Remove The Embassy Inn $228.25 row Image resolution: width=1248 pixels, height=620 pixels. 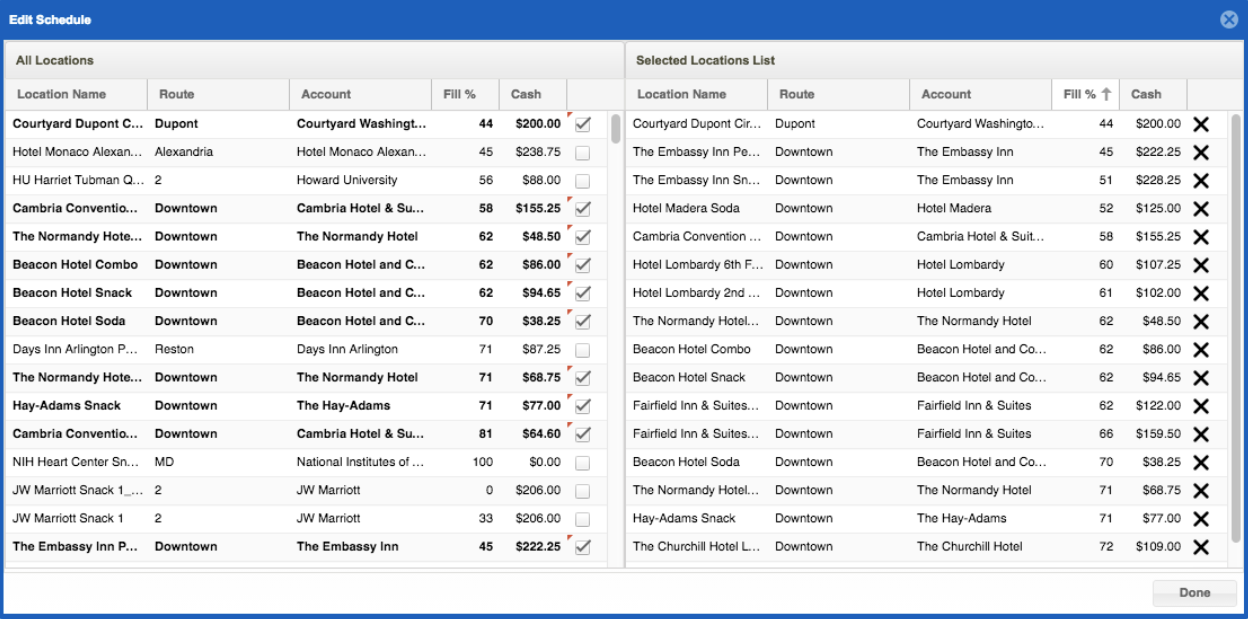(x=1201, y=180)
